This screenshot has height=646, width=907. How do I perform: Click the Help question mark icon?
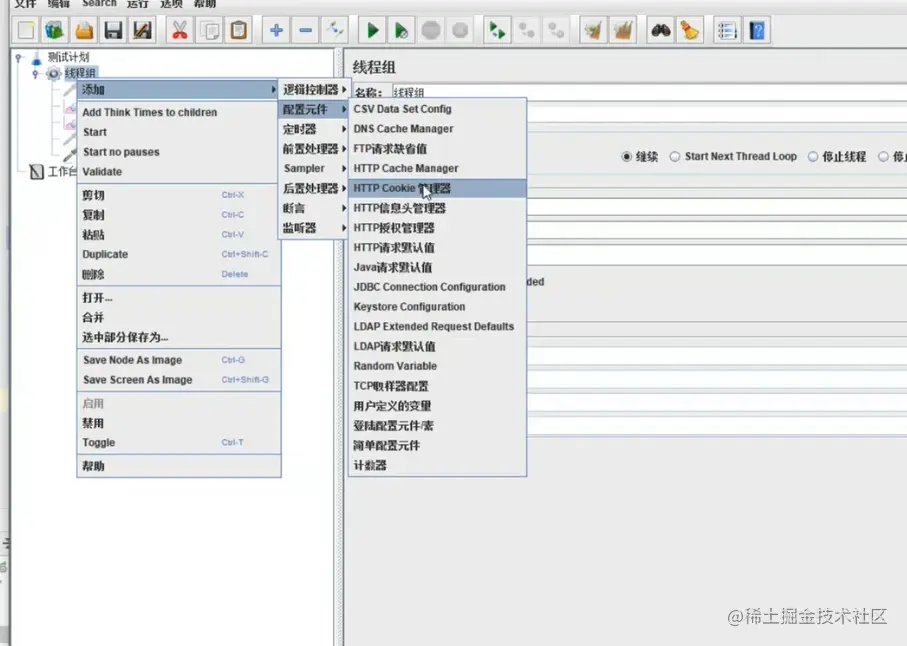coord(757,30)
